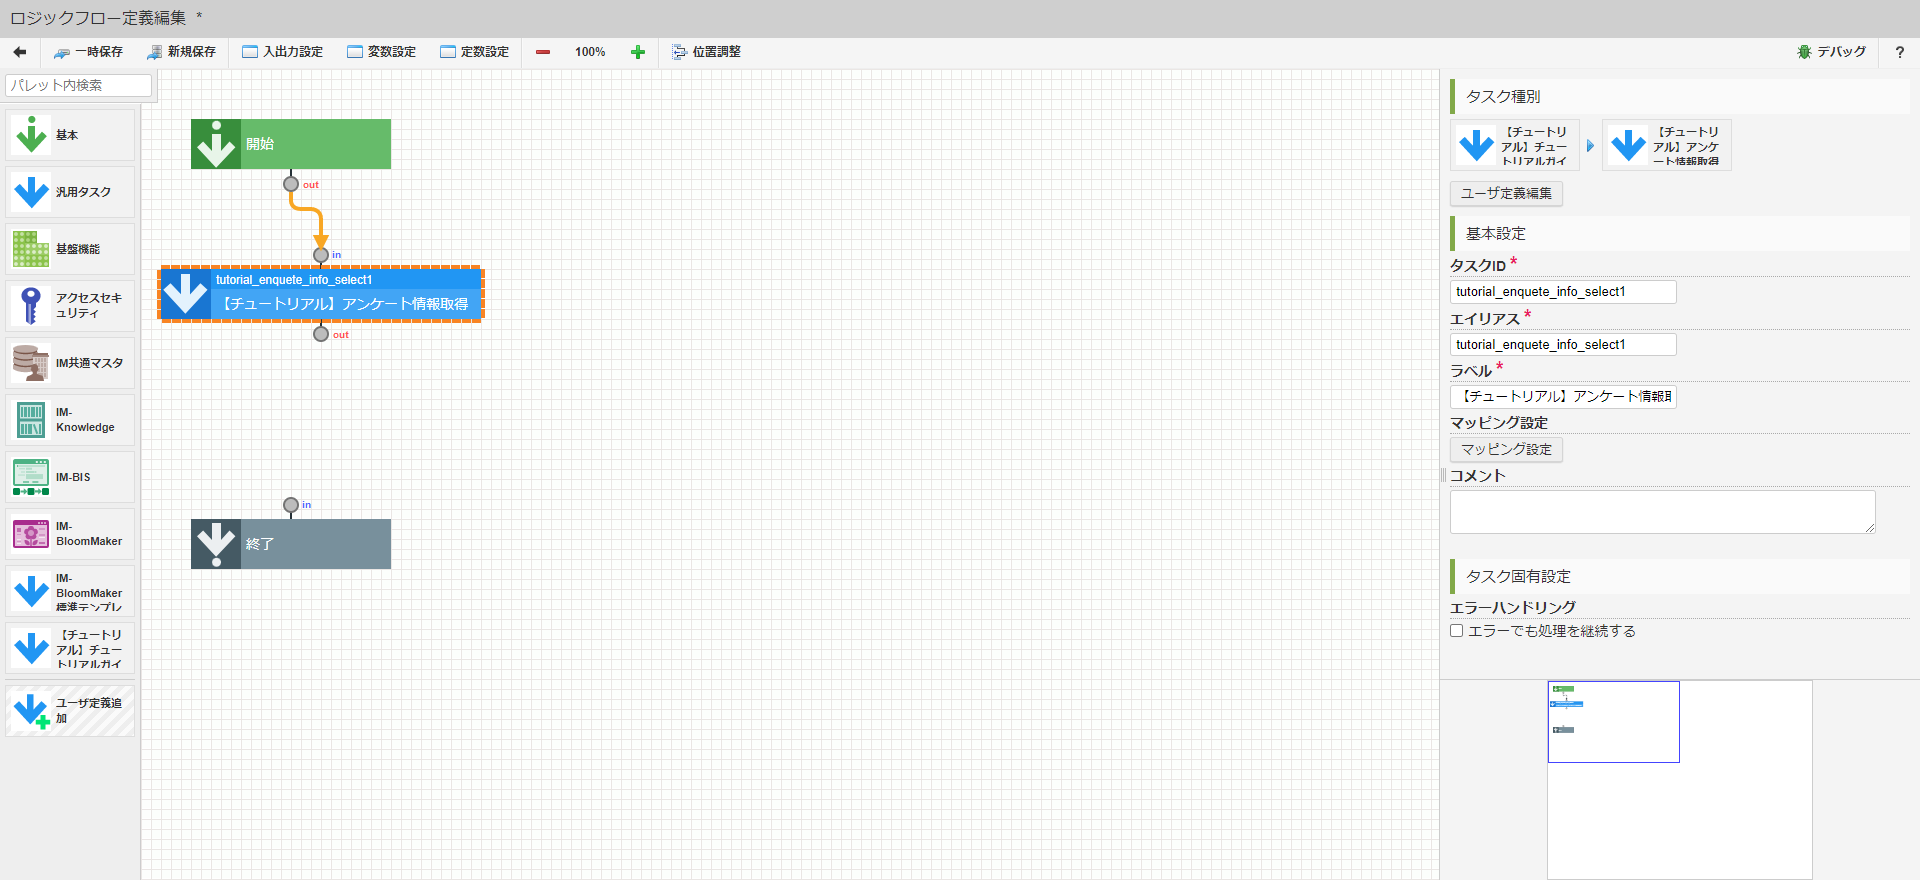Screen dimensions: 1920x880
Task: Zoom in with the green plus icon
Action: [638, 52]
